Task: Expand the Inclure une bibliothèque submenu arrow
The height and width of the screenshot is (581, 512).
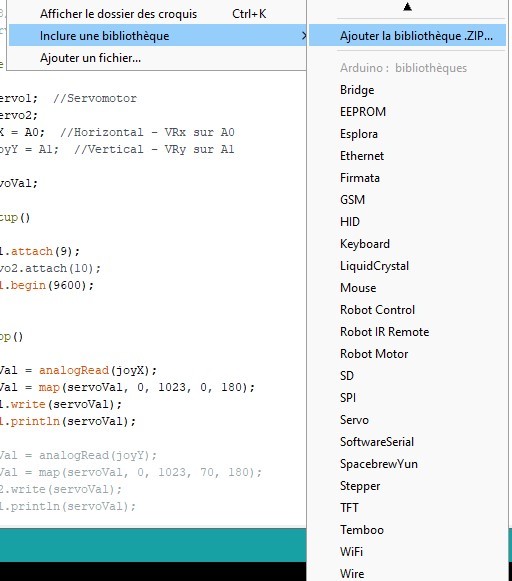Action: click(x=304, y=36)
